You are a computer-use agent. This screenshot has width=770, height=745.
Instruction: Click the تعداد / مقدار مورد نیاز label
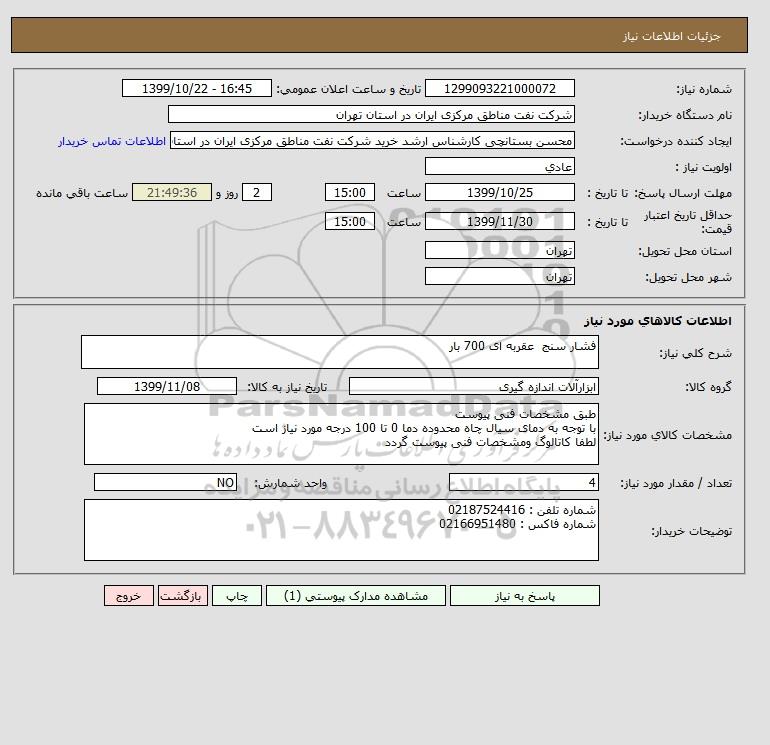pos(676,484)
